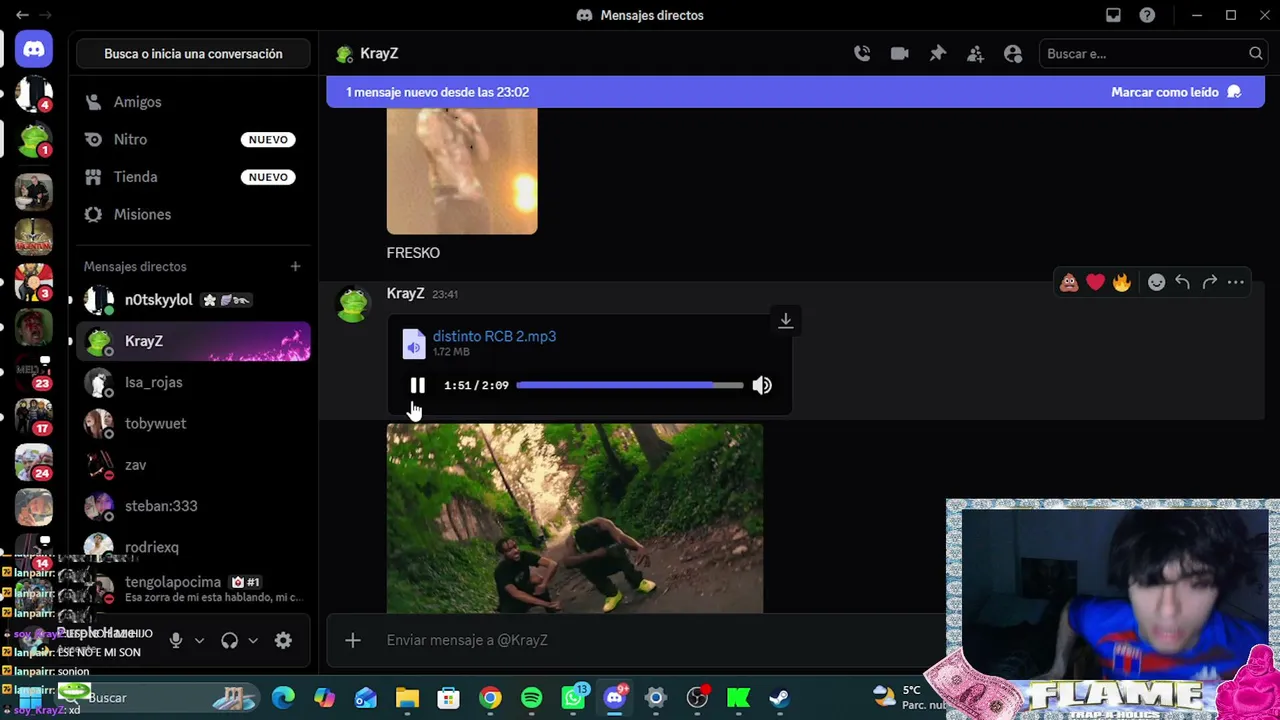Open direct message with zav

(193, 464)
